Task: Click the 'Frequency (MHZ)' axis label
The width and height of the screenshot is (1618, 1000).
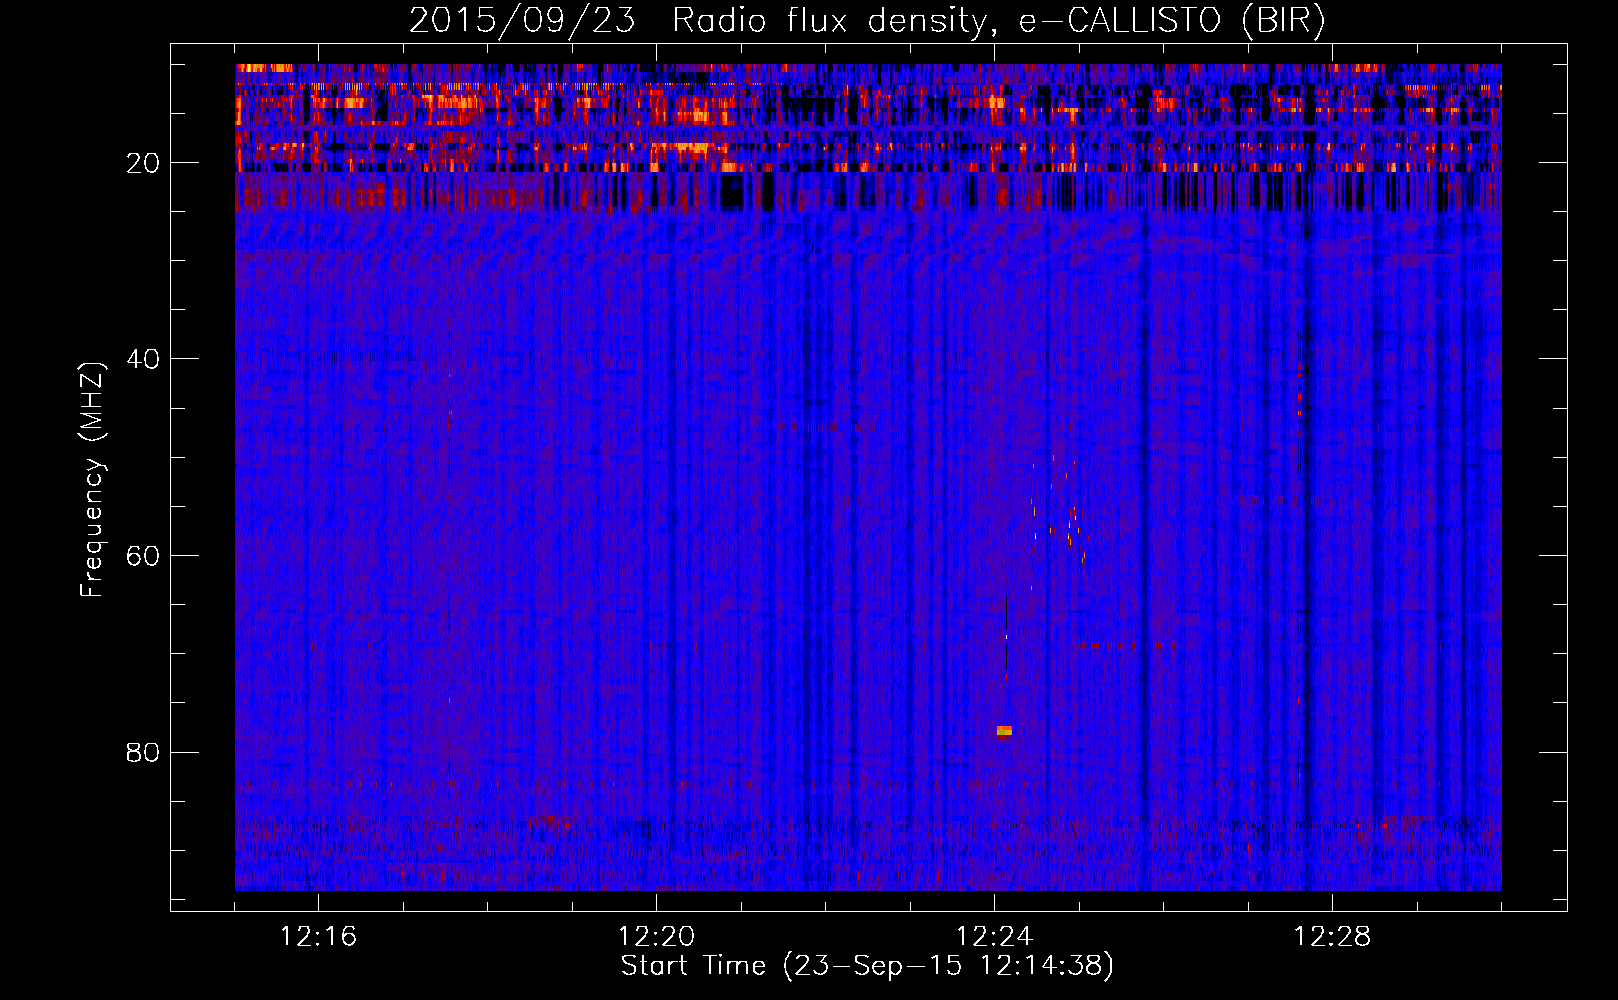Action: coord(92,481)
